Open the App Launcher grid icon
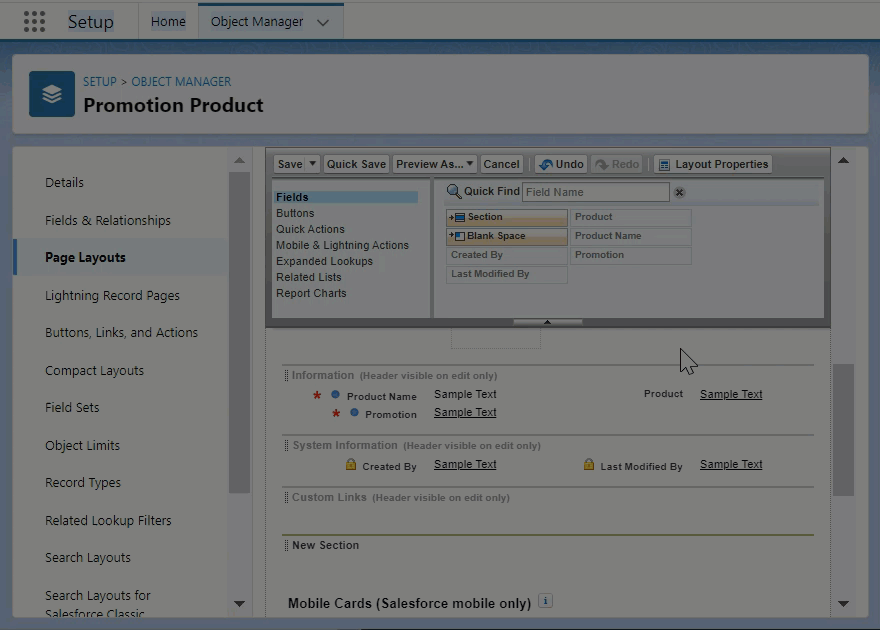 click(34, 22)
